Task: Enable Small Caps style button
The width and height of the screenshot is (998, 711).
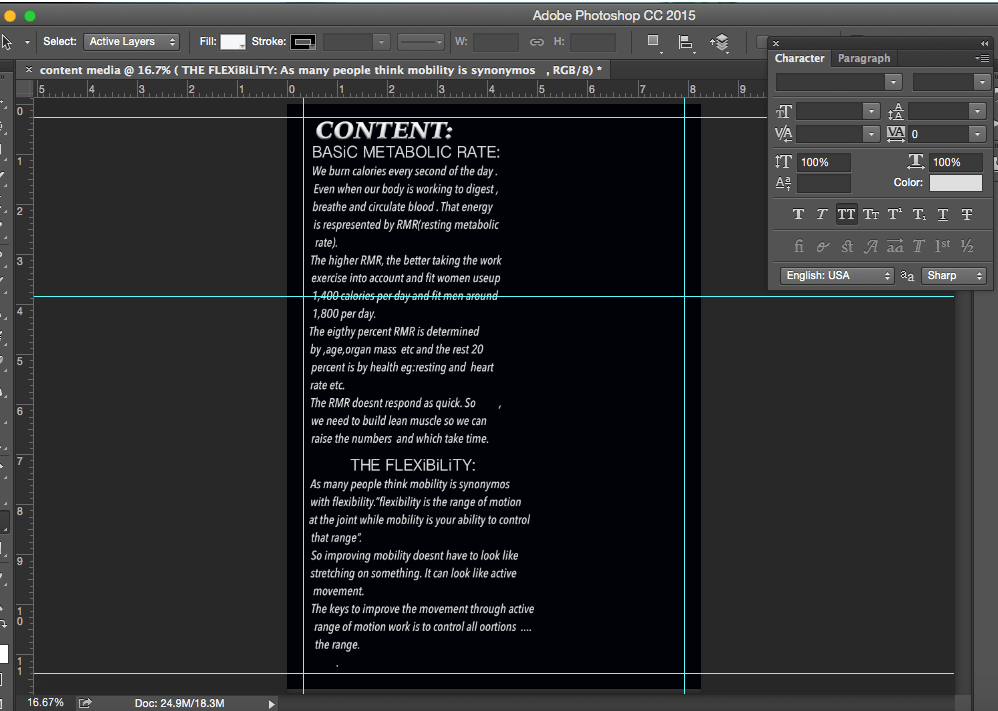Action: pyautogui.click(x=871, y=214)
